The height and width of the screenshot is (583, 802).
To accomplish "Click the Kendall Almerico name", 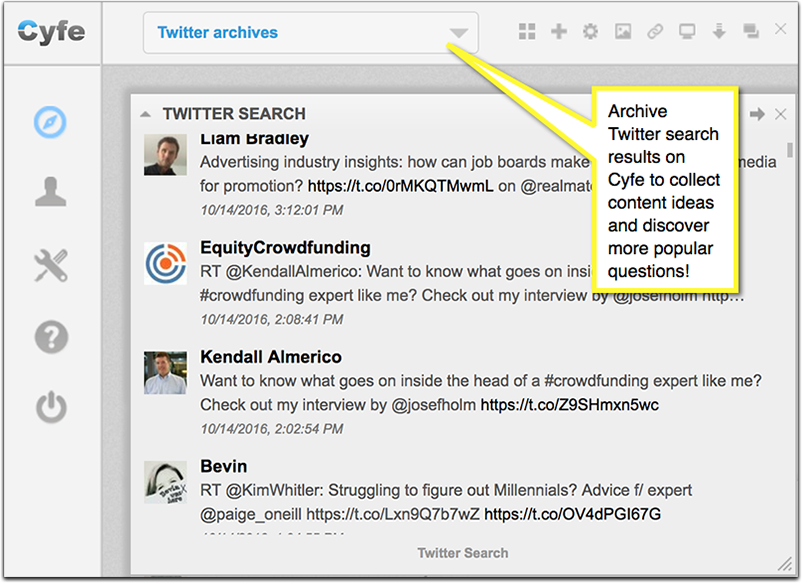I will pyautogui.click(x=271, y=357).
